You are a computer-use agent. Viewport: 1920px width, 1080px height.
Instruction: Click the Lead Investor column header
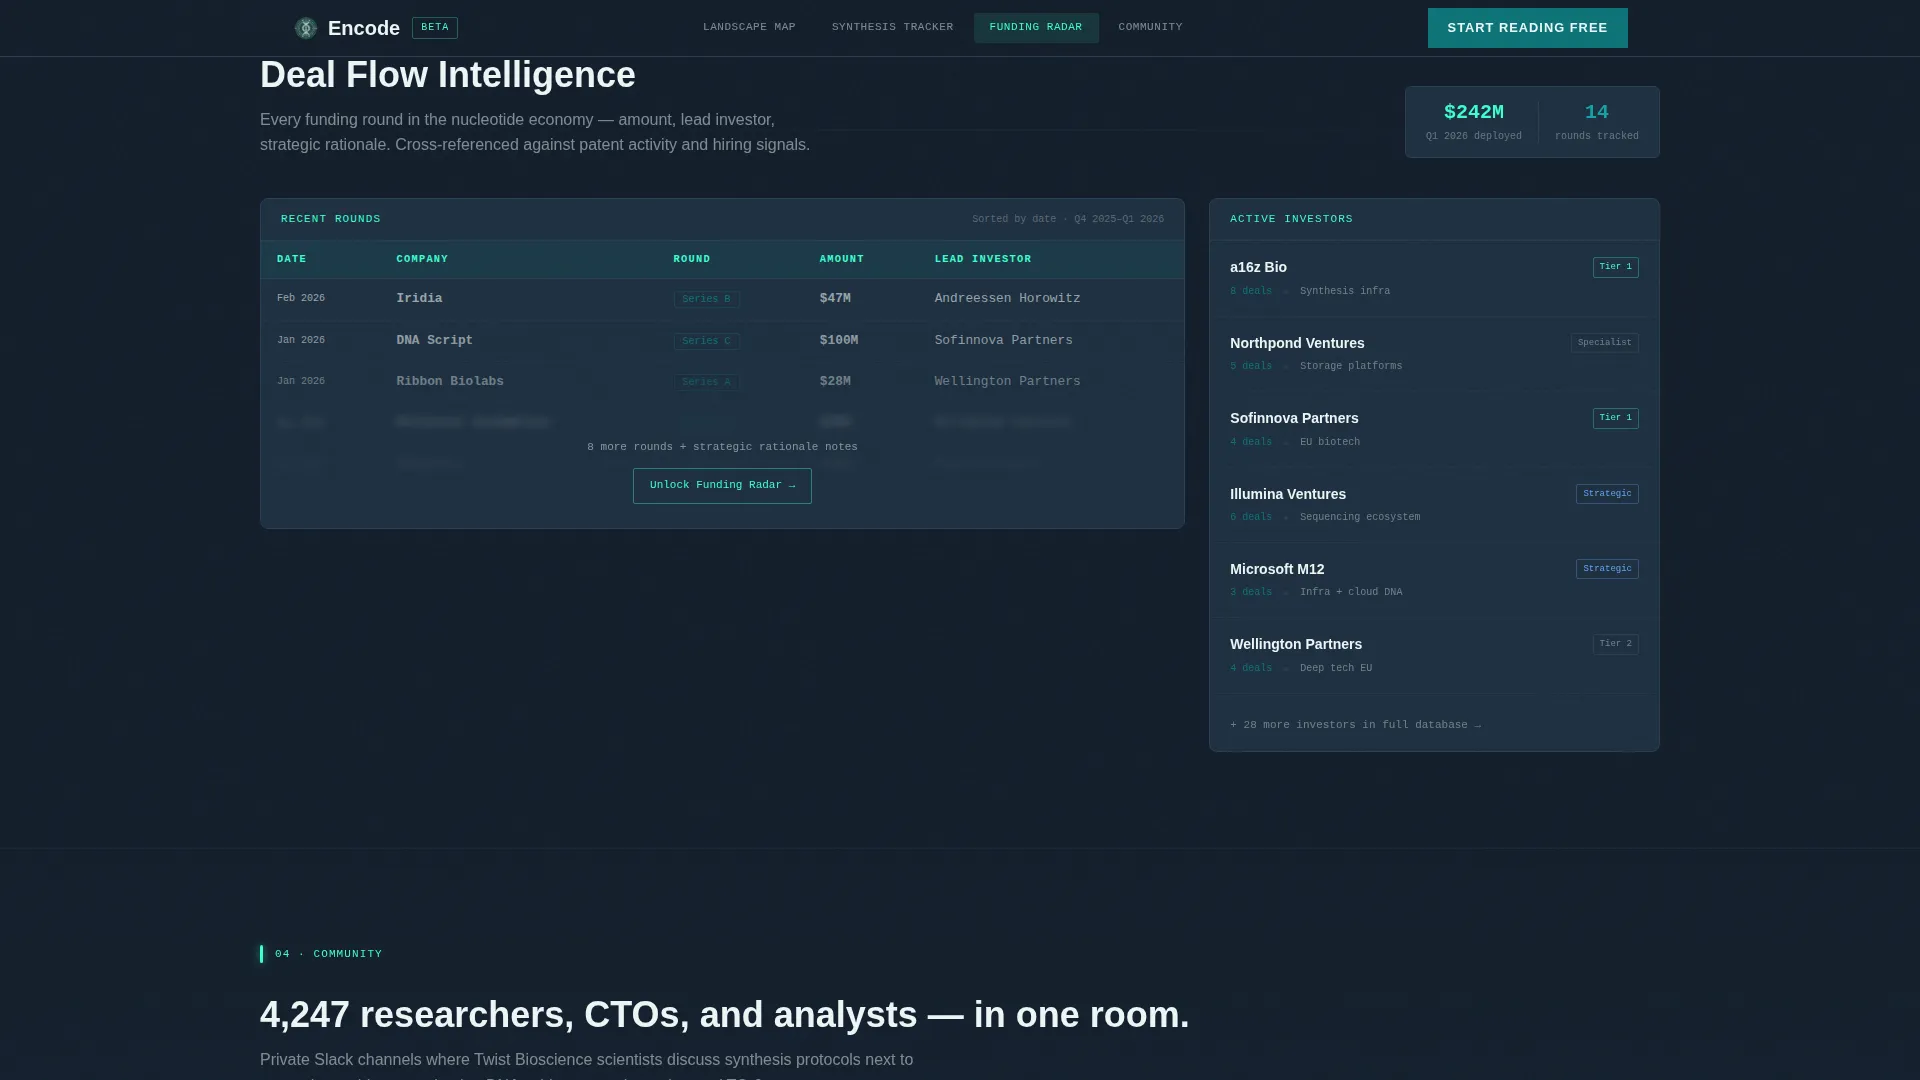[983, 259]
